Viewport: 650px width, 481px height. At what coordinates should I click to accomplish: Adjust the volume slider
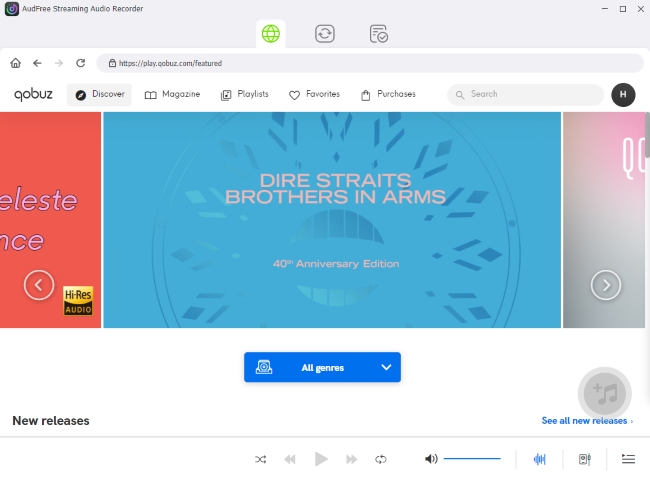click(472, 459)
